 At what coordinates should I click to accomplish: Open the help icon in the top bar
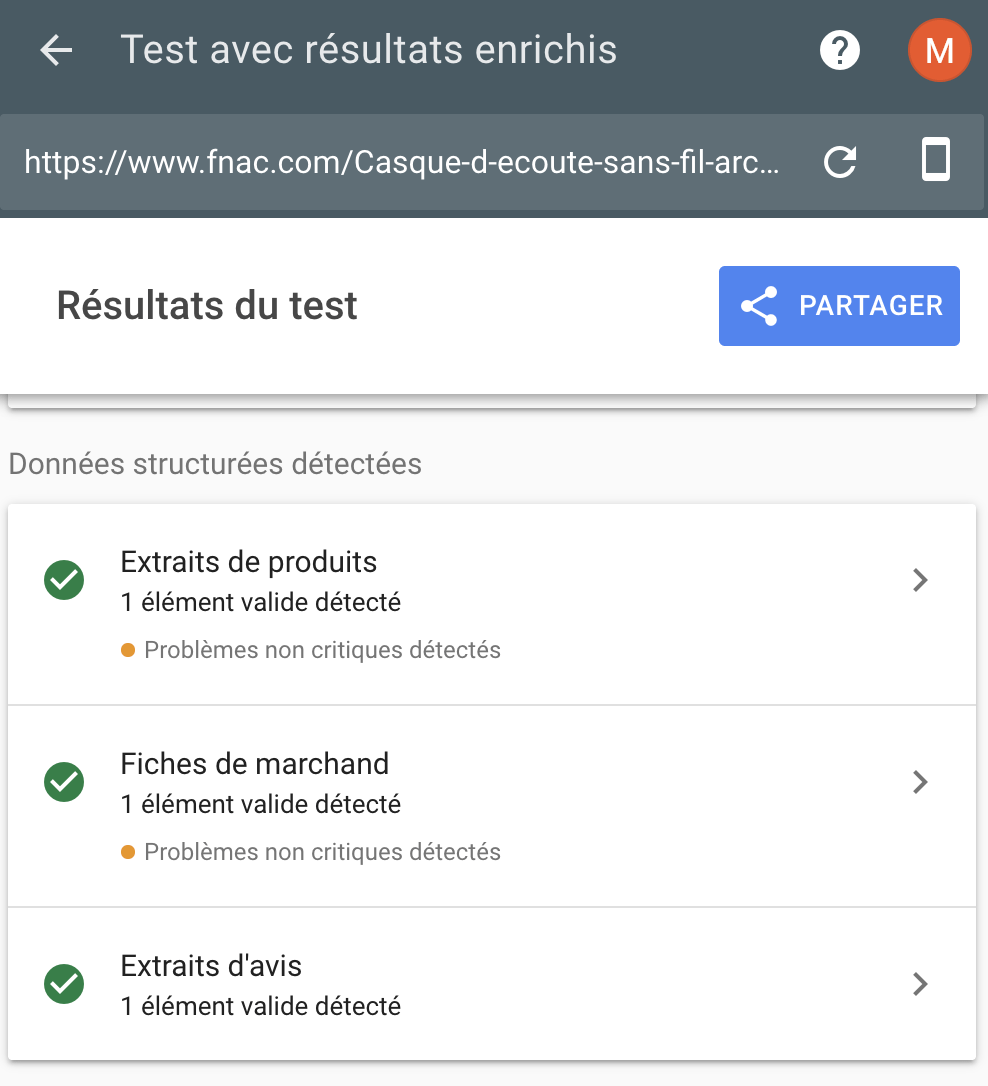pos(839,50)
